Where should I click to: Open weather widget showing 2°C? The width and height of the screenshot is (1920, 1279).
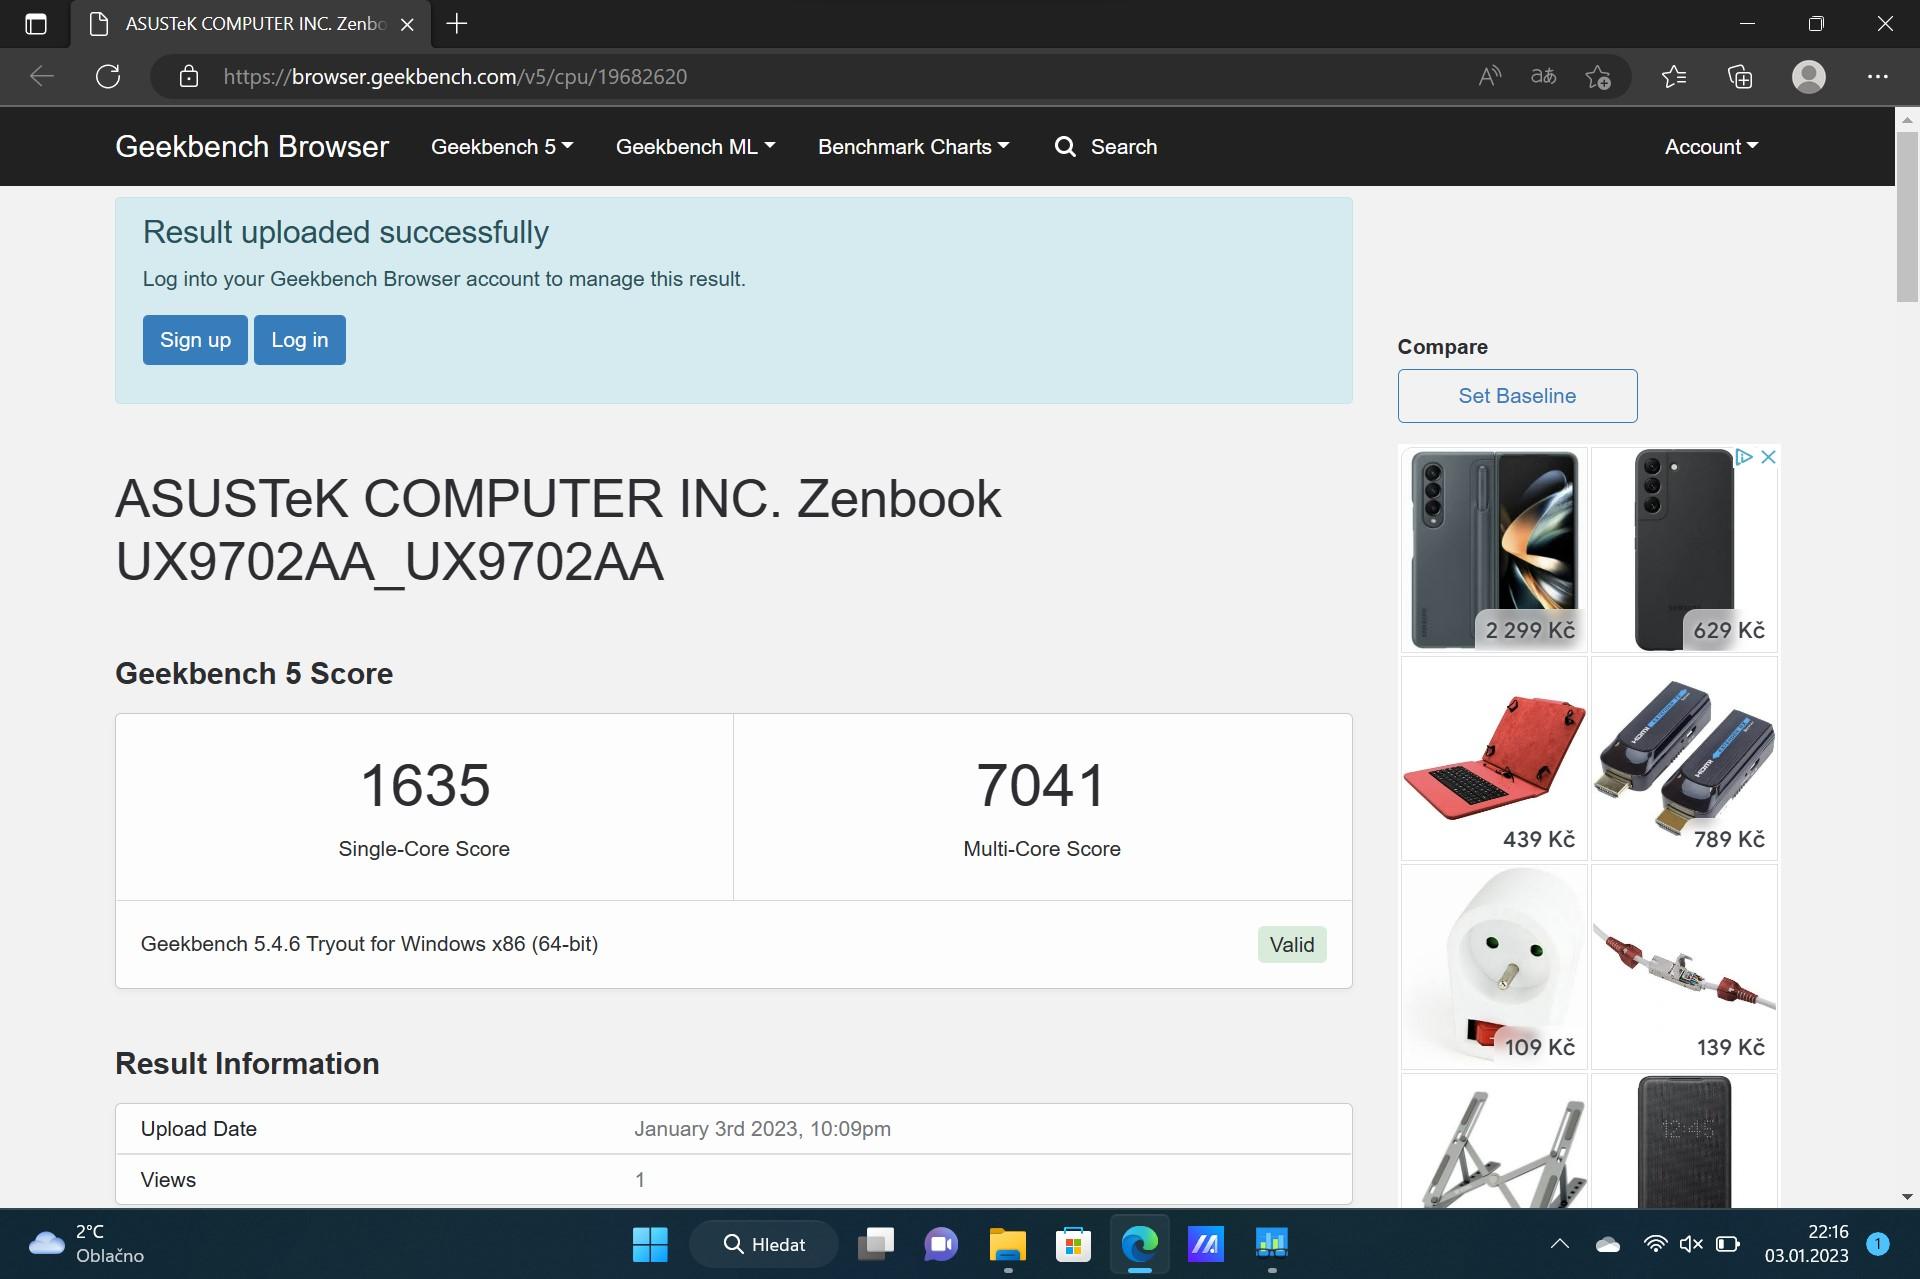[x=87, y=1244]
